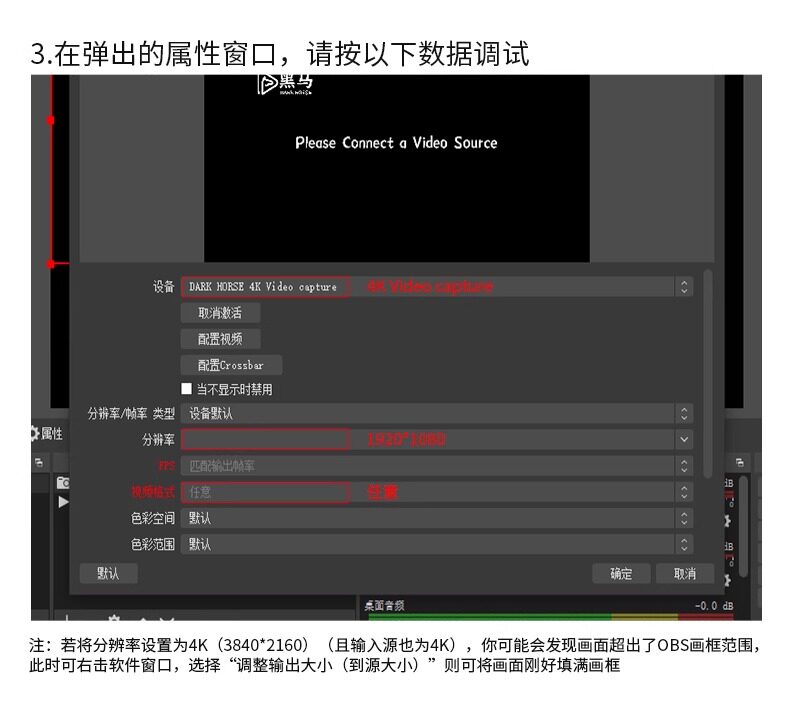Click the pop-out dock icon above mixer dB meters
Viewport: 790px width, 720px height.
pyautogui.click(x=739, y=463)
